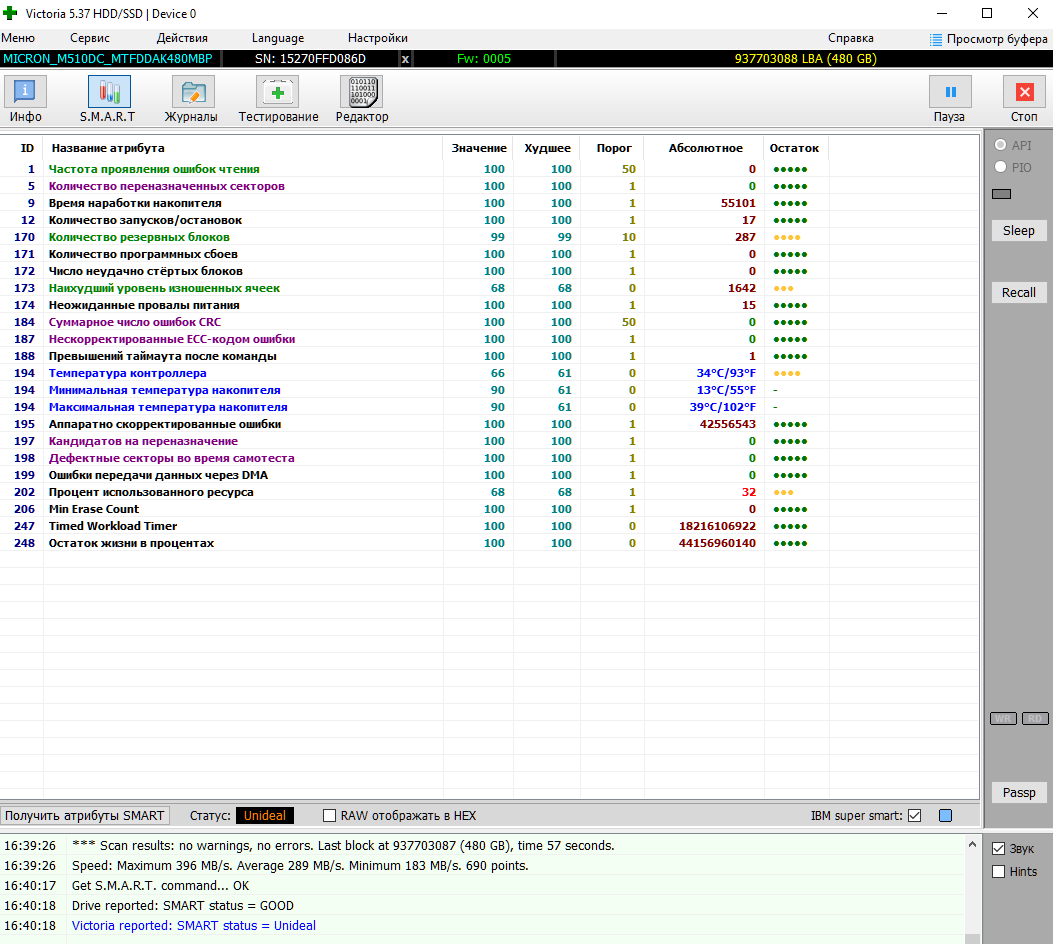The width and height of the screenshot is (1053, 944).
Task: Enable the Hints checkbox
Action: click(x=999, y=871)
